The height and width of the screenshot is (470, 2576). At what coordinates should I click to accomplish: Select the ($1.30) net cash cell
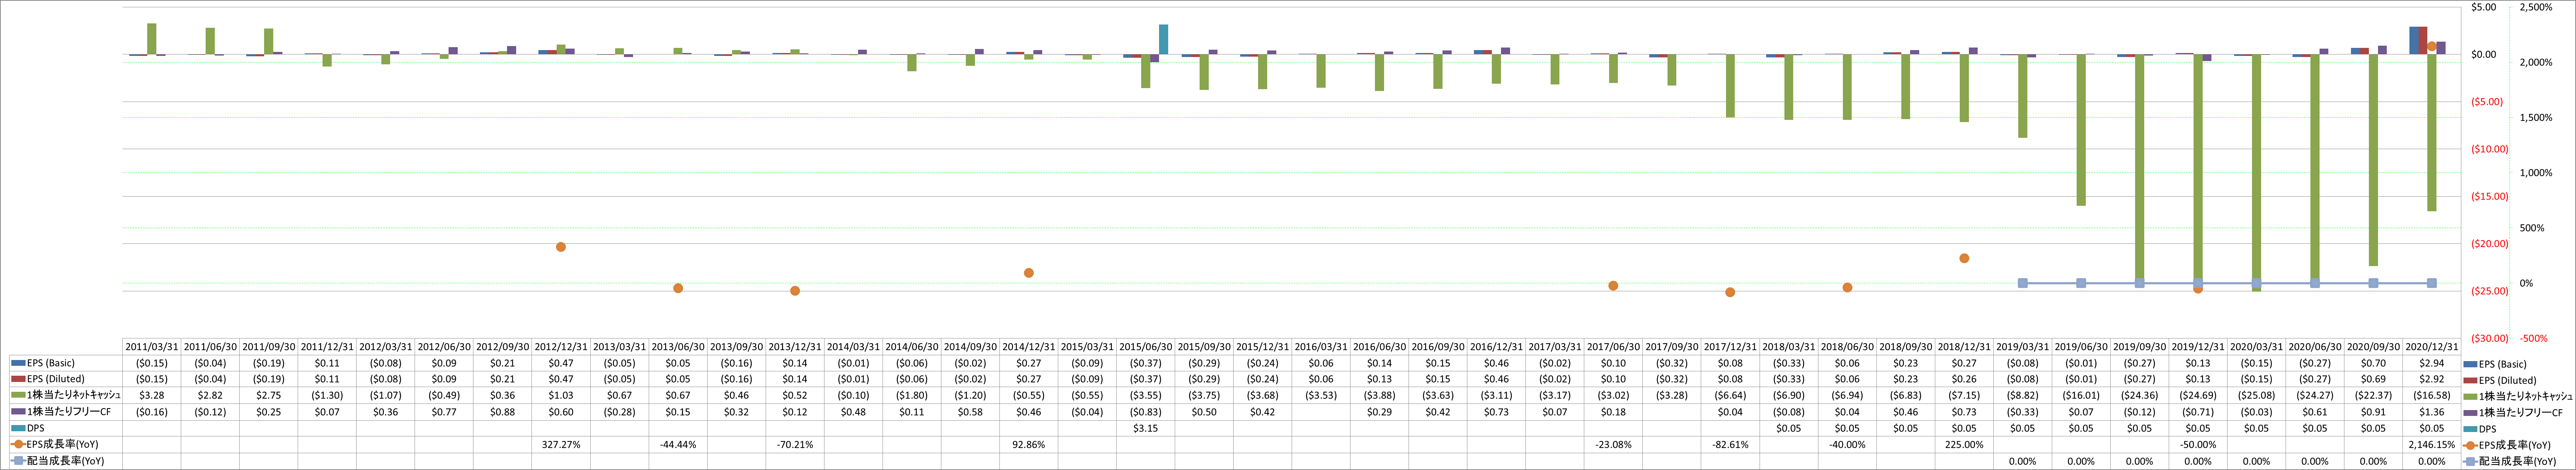327,396
